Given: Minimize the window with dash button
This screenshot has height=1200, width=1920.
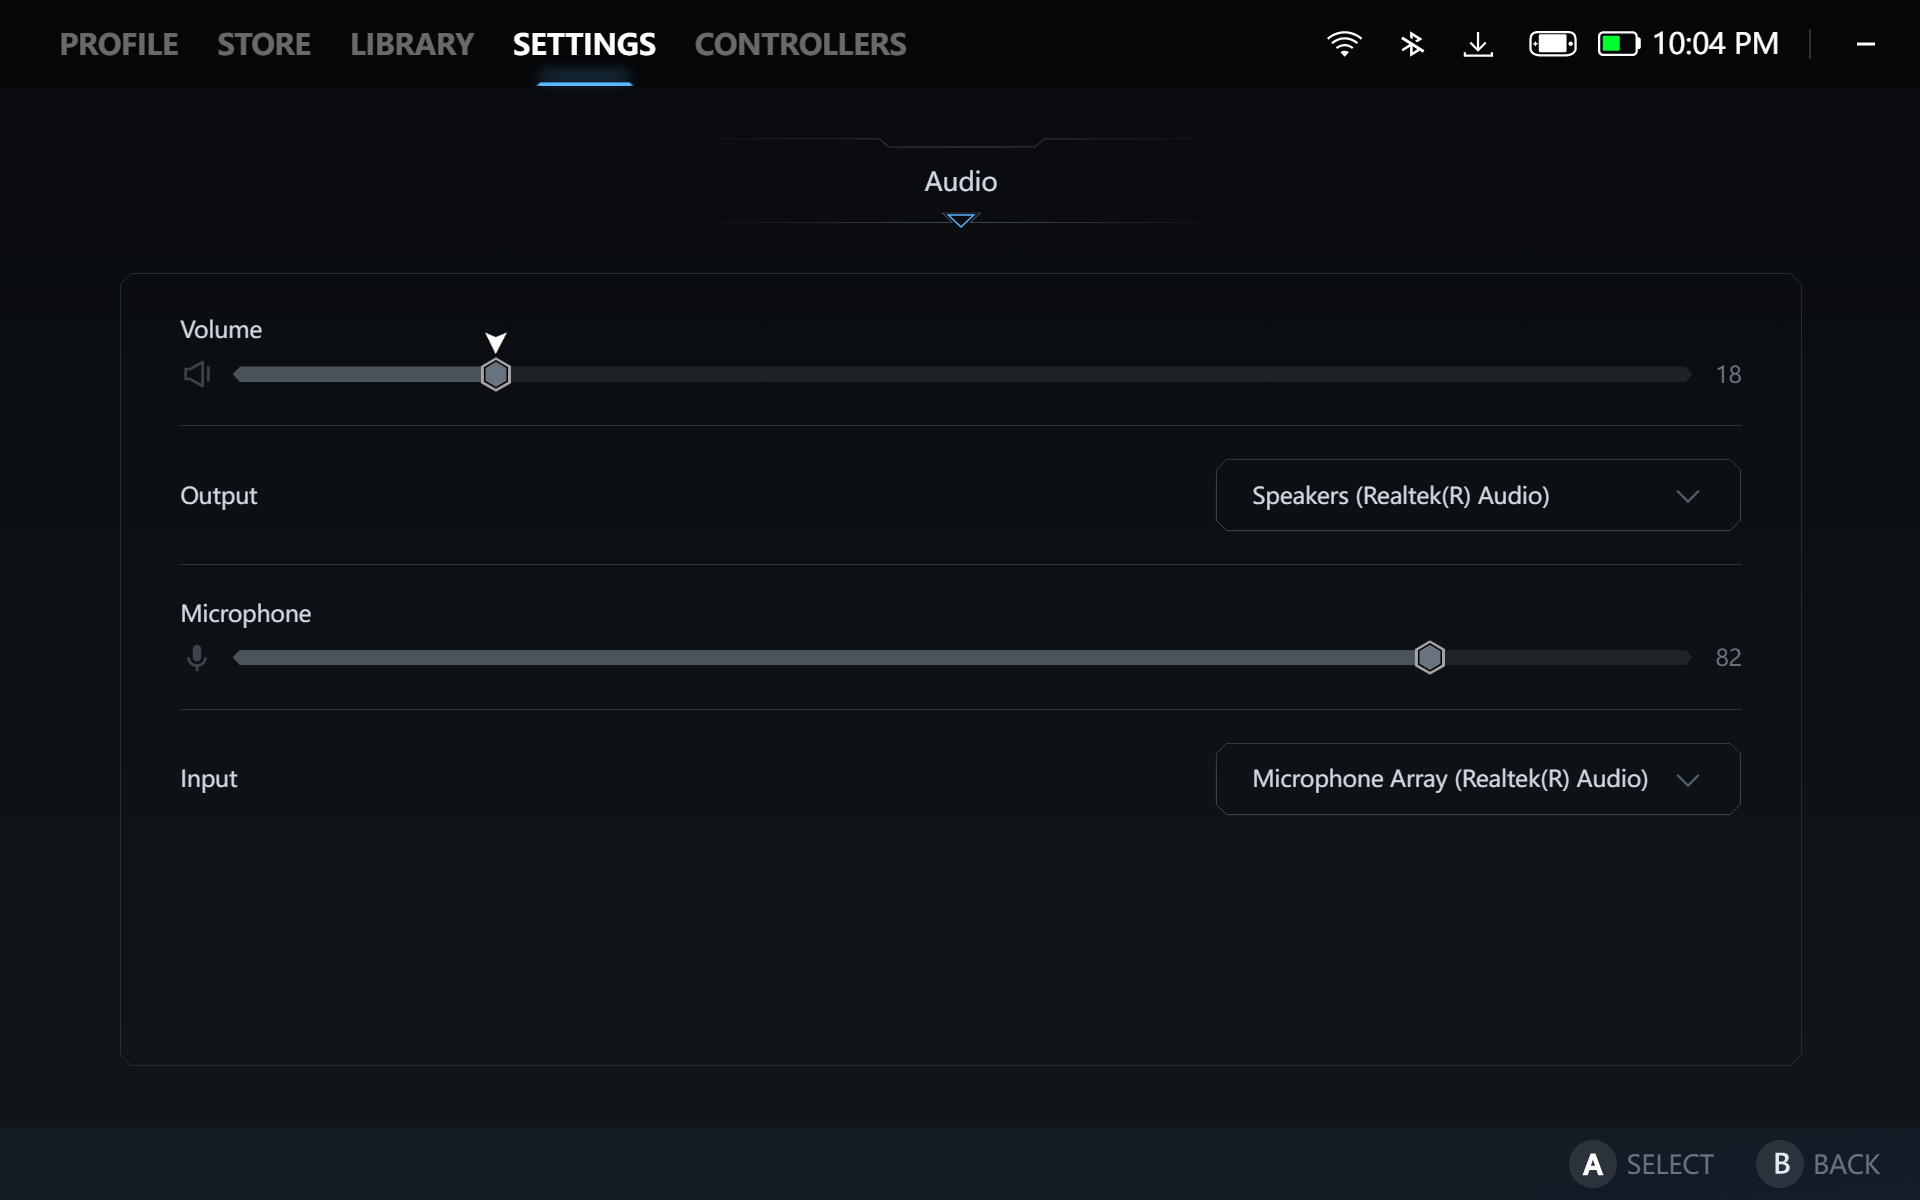Looking at the screenshot, I should pyautogui.click(x=1865, y=44).
